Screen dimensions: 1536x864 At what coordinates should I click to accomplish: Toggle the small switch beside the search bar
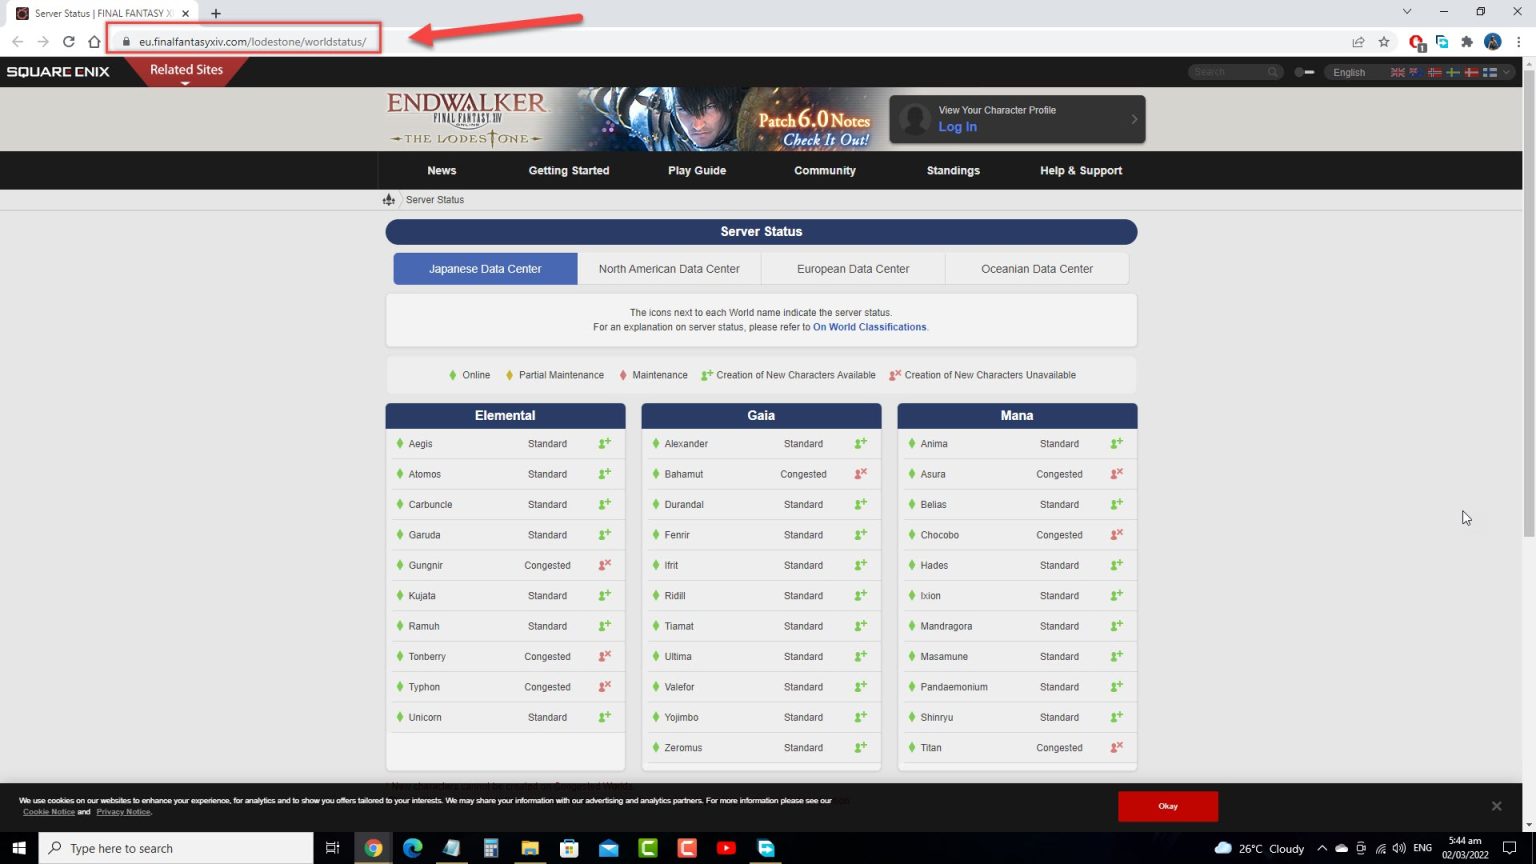coord(1306,71)
